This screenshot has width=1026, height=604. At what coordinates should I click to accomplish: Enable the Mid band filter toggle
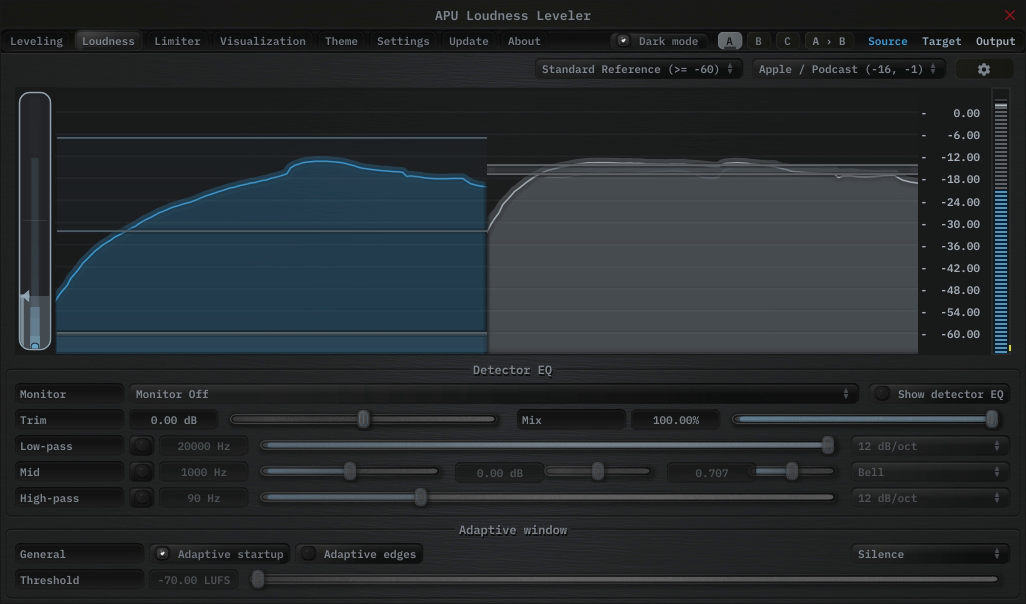pyautogui.click(x=142, y=472)
